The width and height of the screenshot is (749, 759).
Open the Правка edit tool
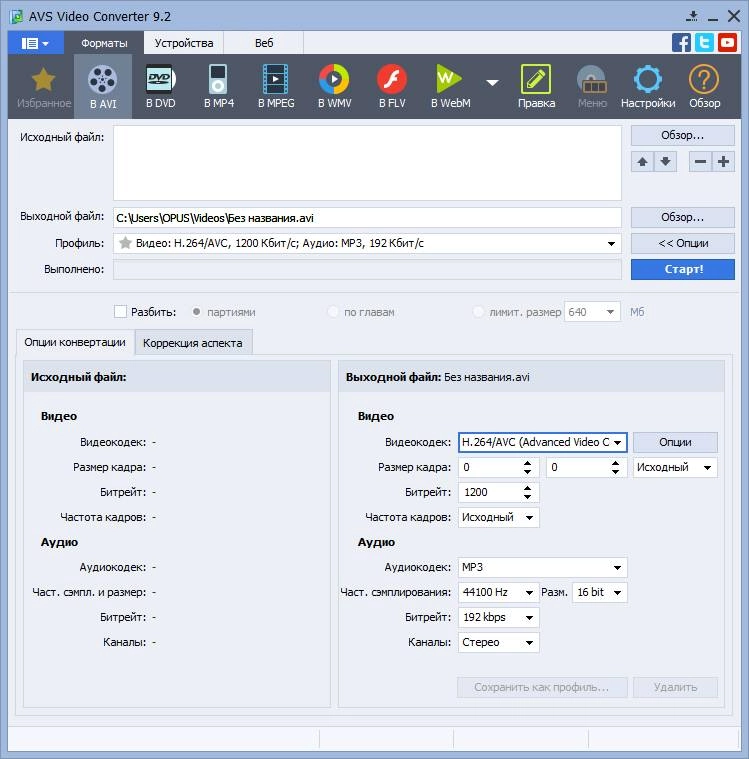tap(536, 86)
